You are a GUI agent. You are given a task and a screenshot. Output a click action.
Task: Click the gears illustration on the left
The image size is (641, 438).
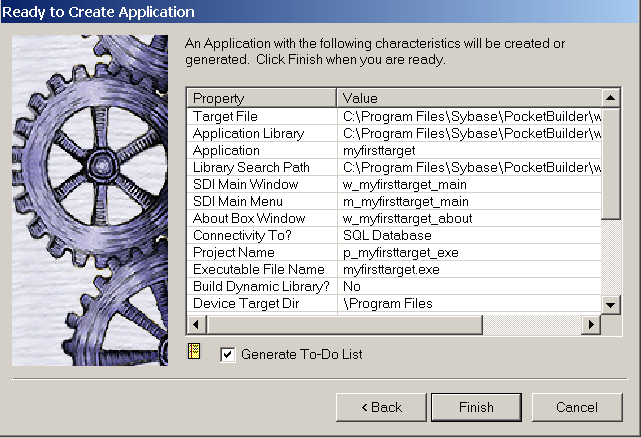(x=90, y=200)
